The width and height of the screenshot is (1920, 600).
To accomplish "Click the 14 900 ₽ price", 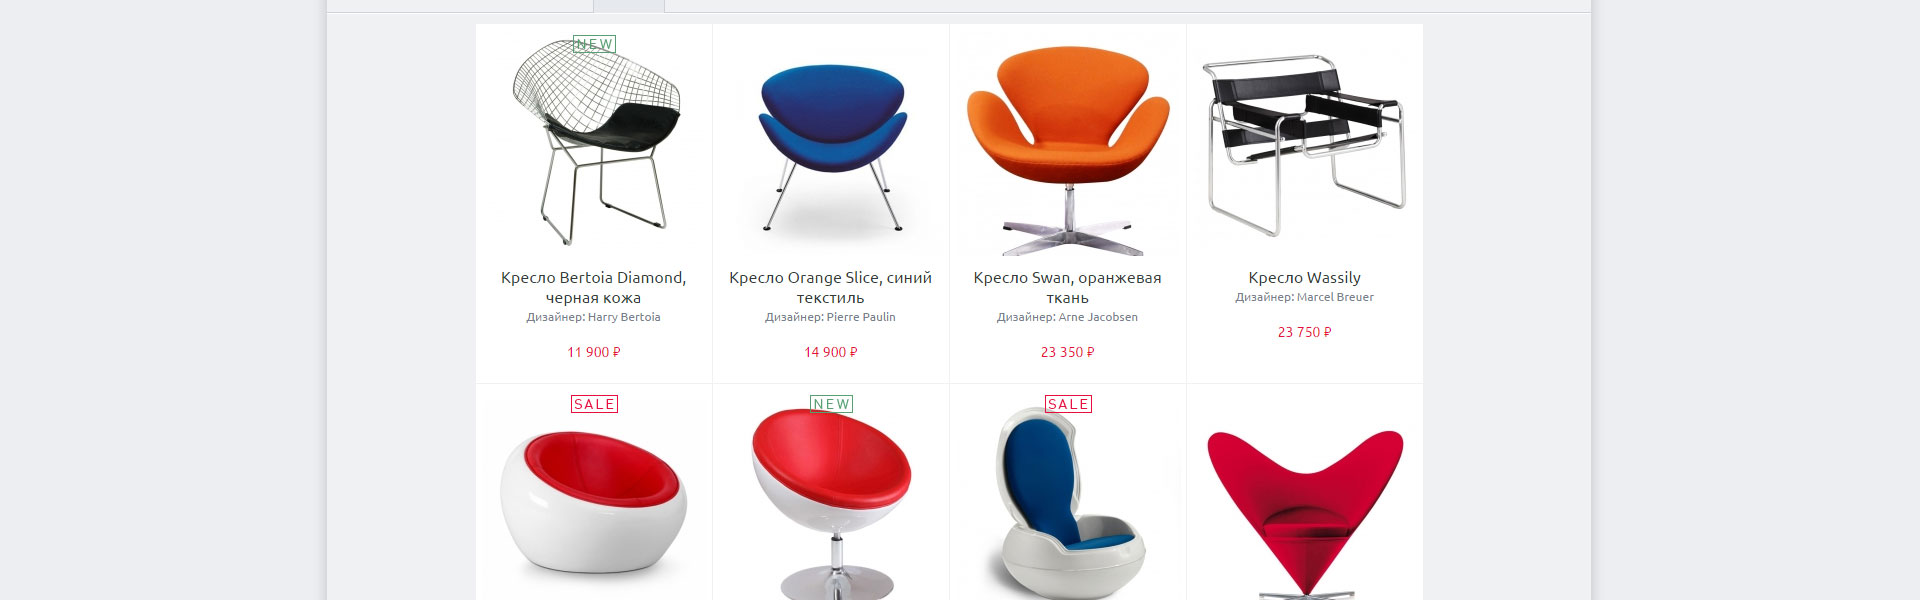I will point(831,352).
